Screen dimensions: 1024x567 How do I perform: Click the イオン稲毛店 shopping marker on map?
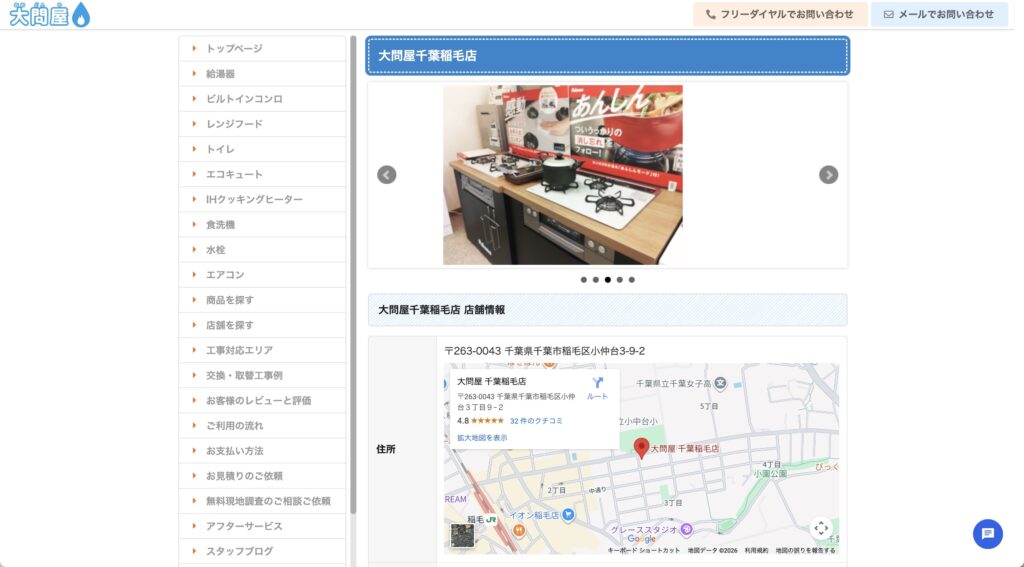(568, 515)
